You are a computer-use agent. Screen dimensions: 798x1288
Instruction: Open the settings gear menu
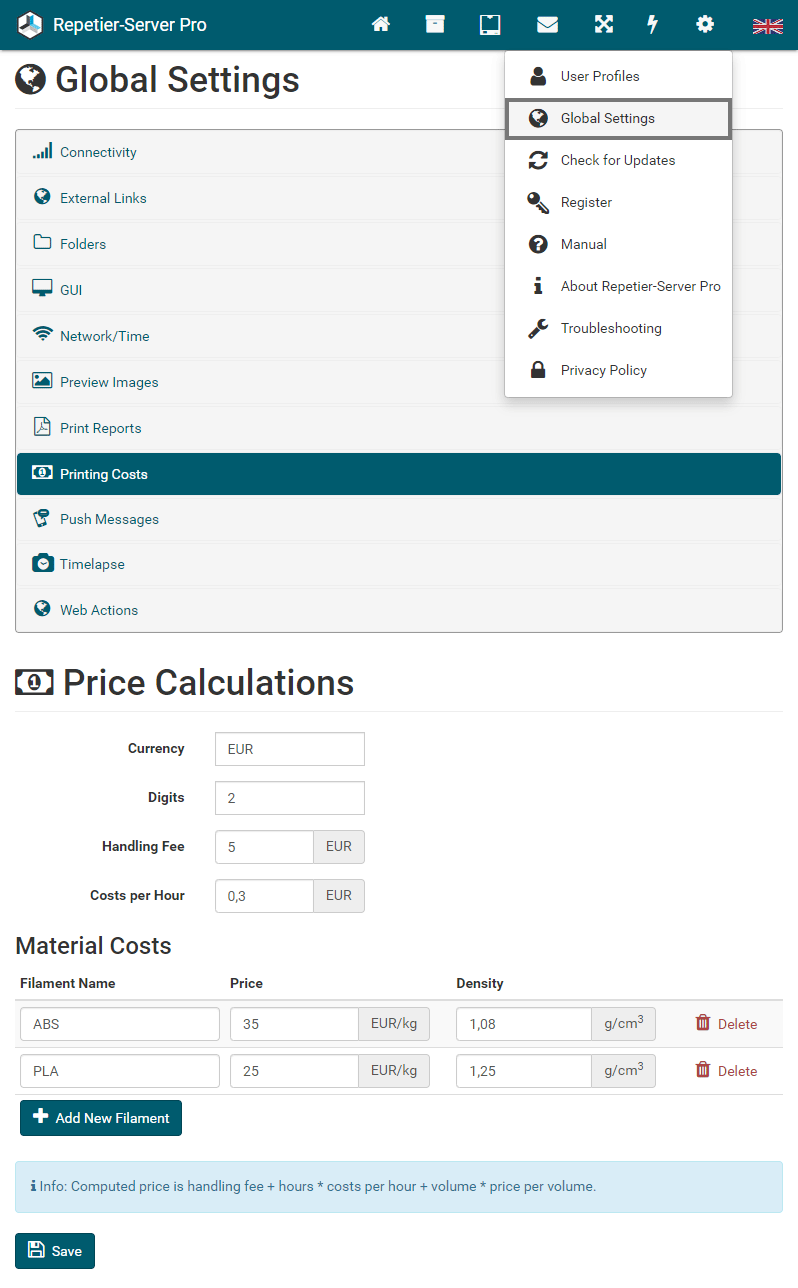(705, 24)
